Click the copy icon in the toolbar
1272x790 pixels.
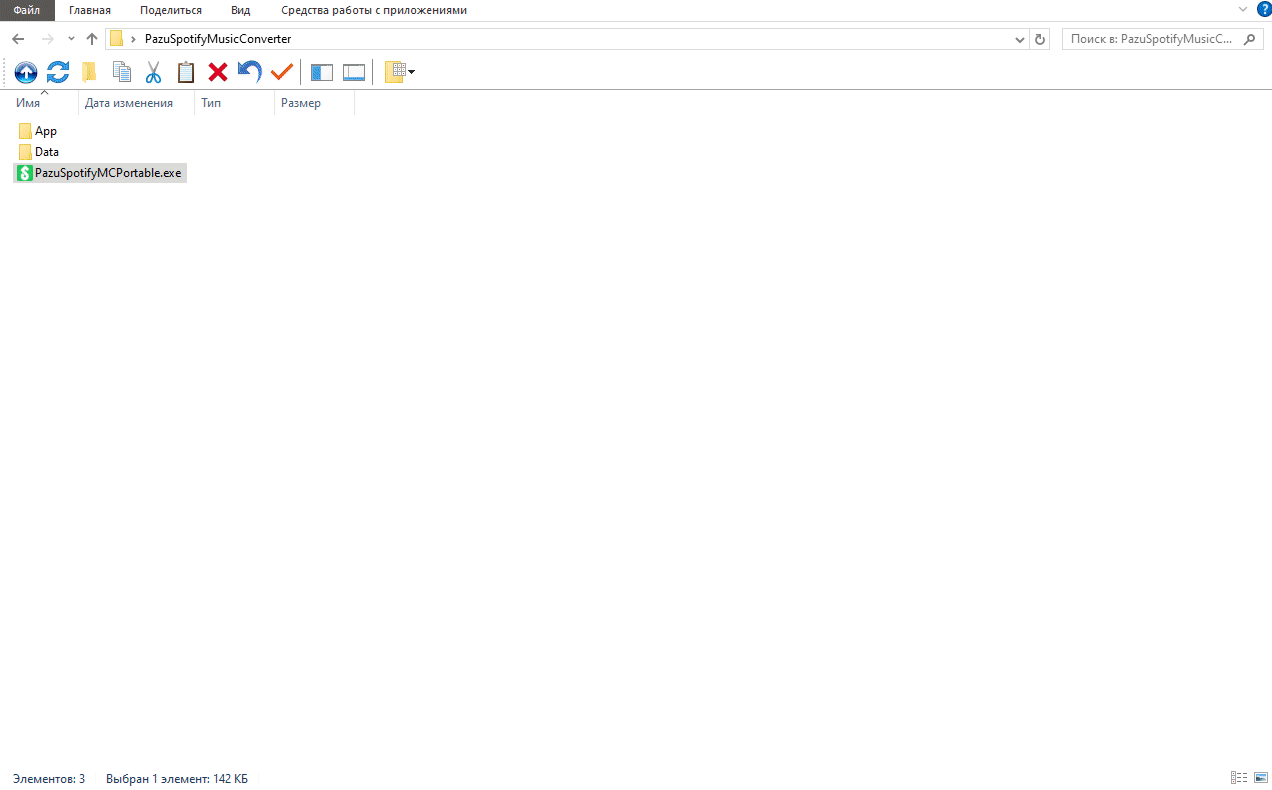pyautogui.click(x=122, y=72)
